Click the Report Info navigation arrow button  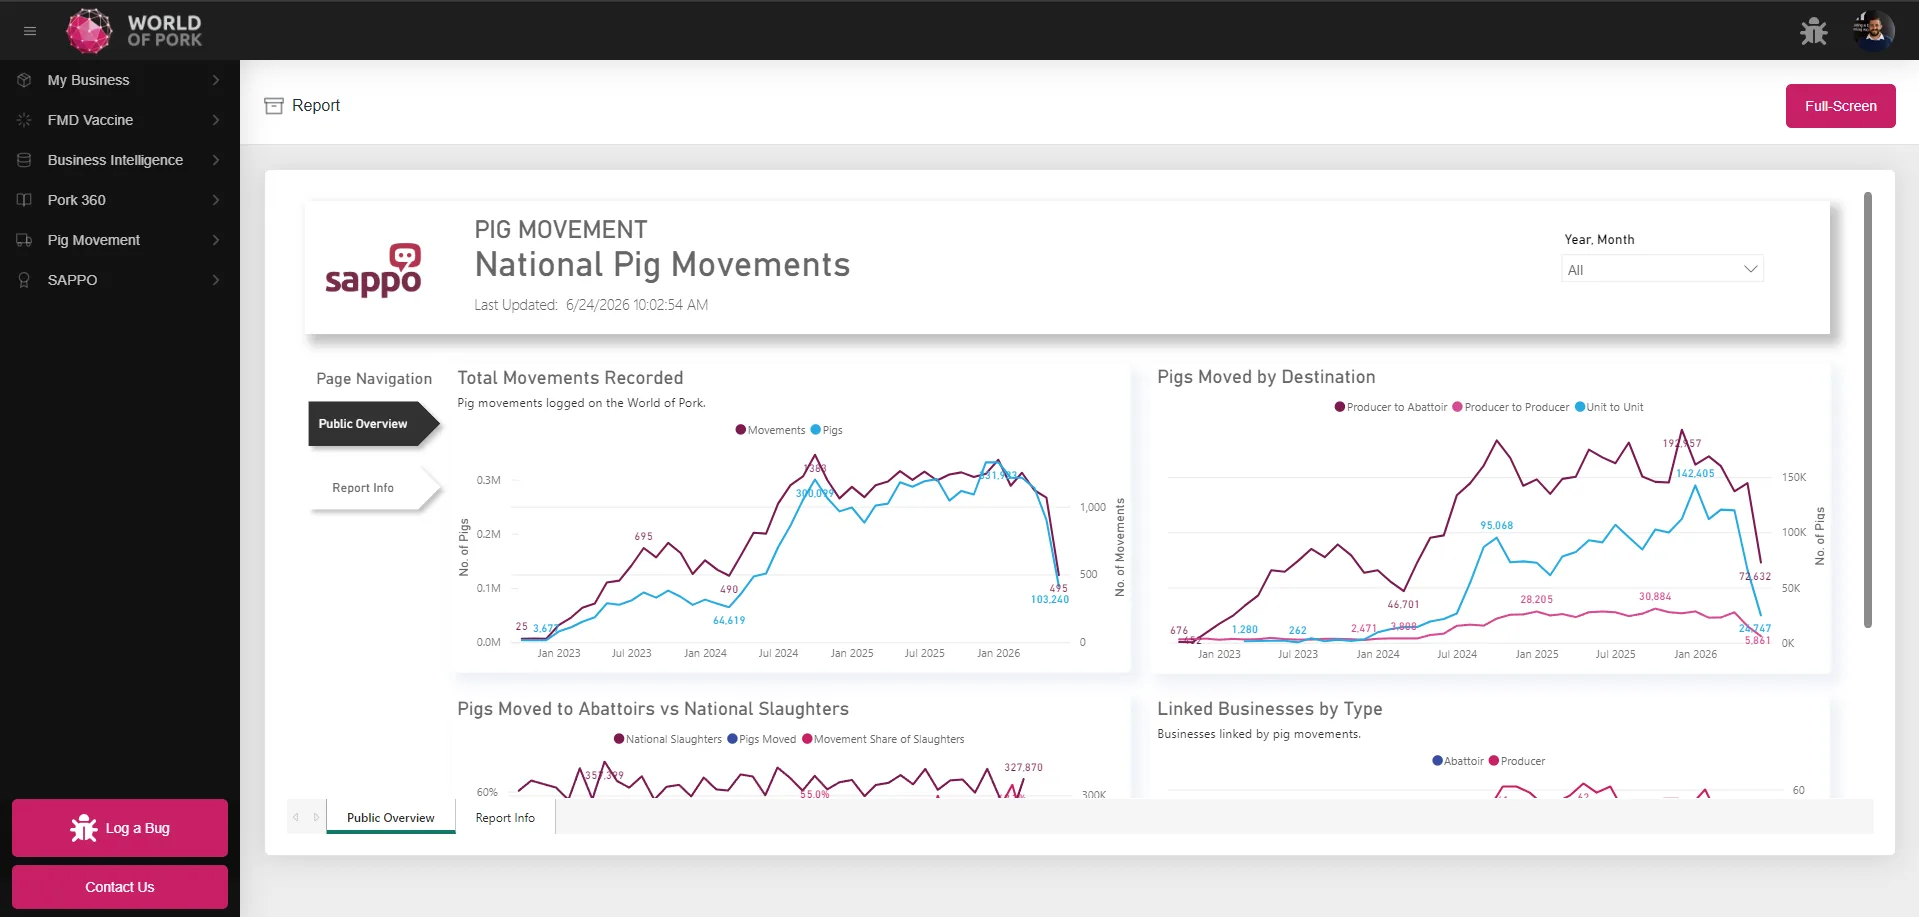pos(374,488)
